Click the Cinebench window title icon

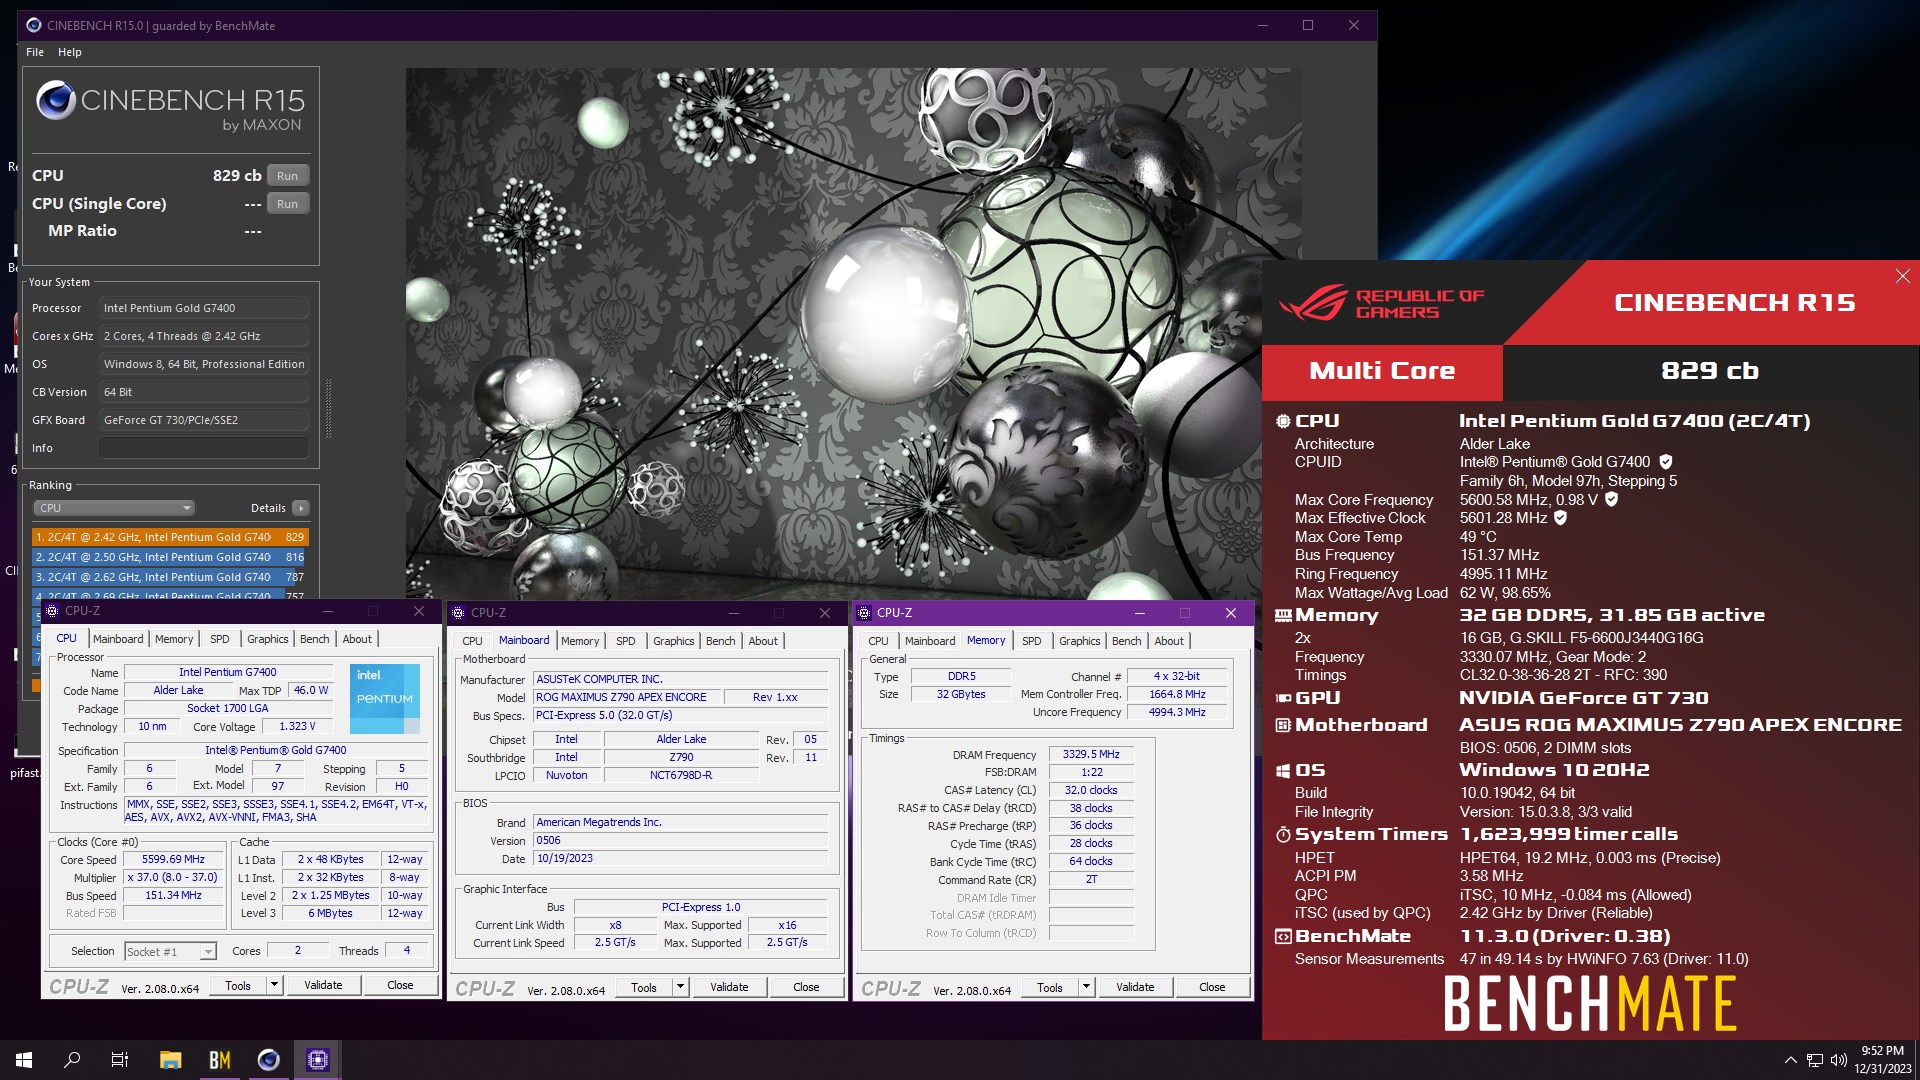[34, 25]
